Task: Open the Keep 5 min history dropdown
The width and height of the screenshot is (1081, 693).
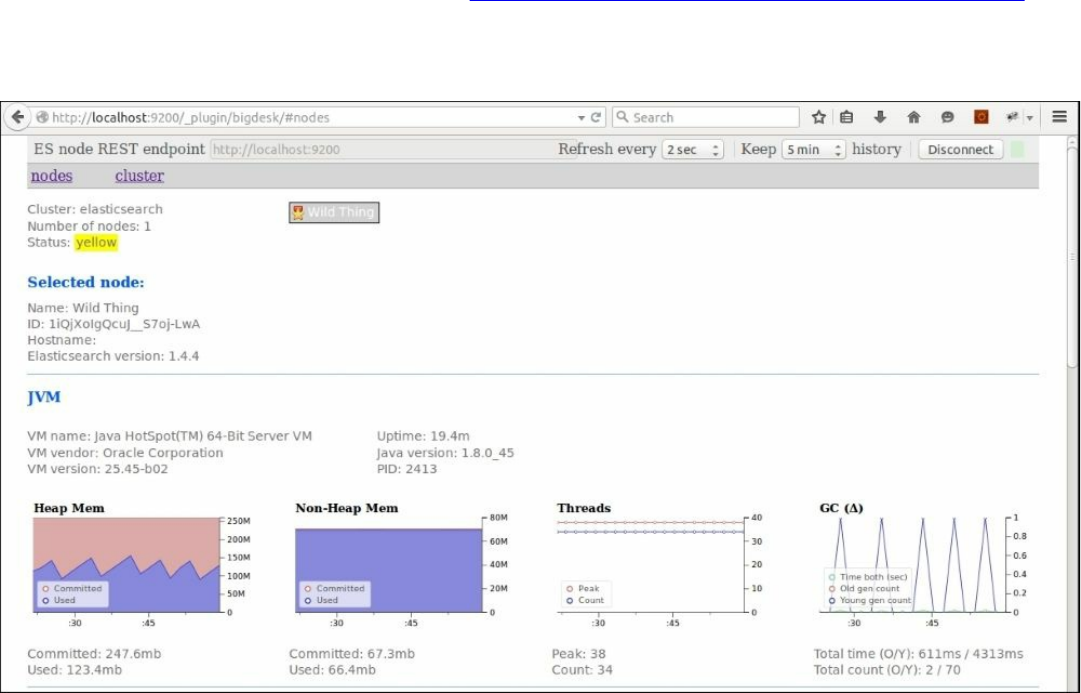Action: pos(814,150)
